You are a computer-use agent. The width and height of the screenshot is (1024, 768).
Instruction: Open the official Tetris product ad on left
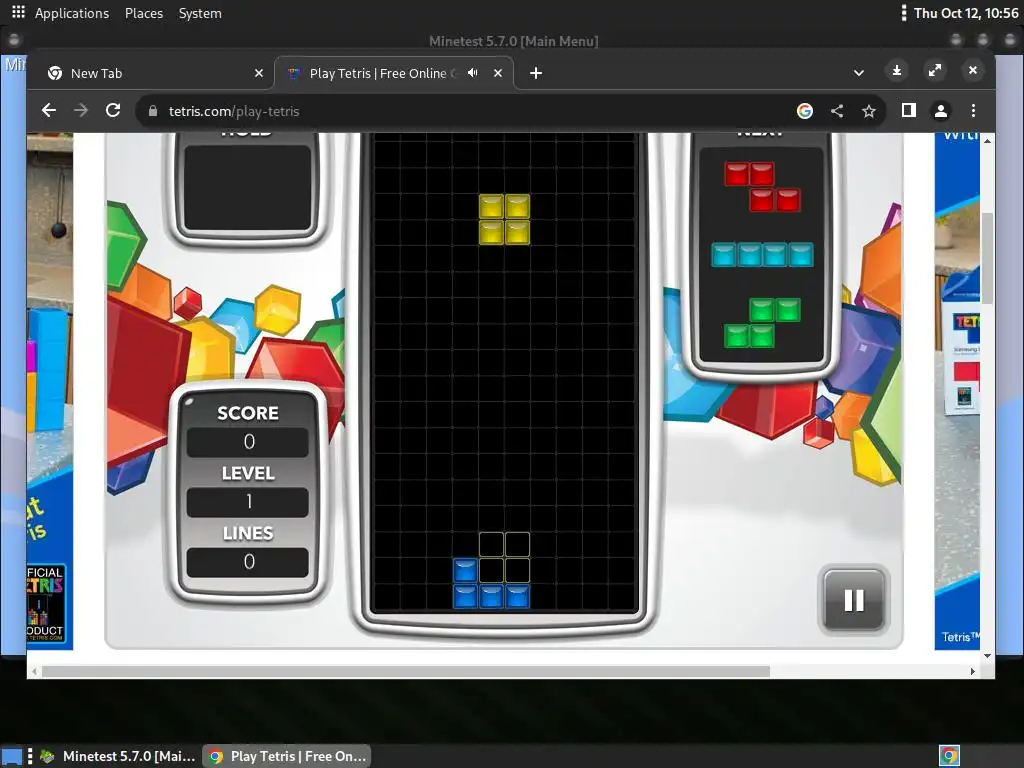click(x=50, y=392)
